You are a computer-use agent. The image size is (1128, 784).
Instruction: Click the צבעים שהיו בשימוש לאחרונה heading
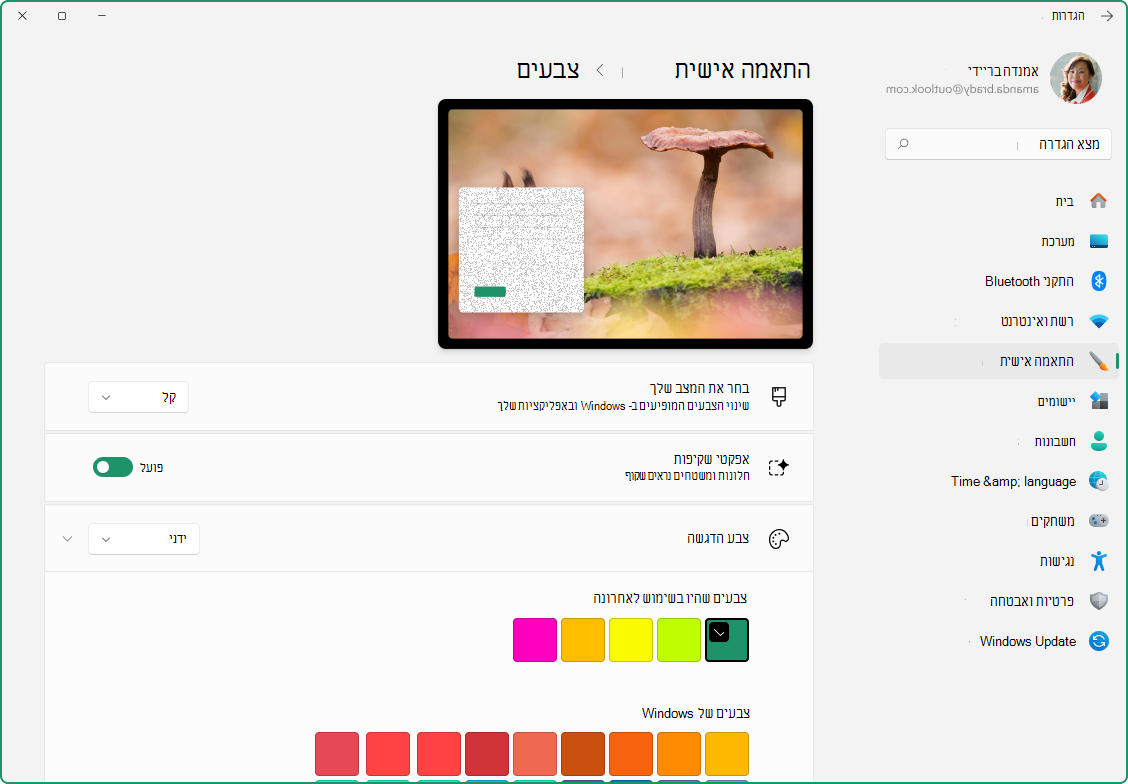tap(670, 598)
